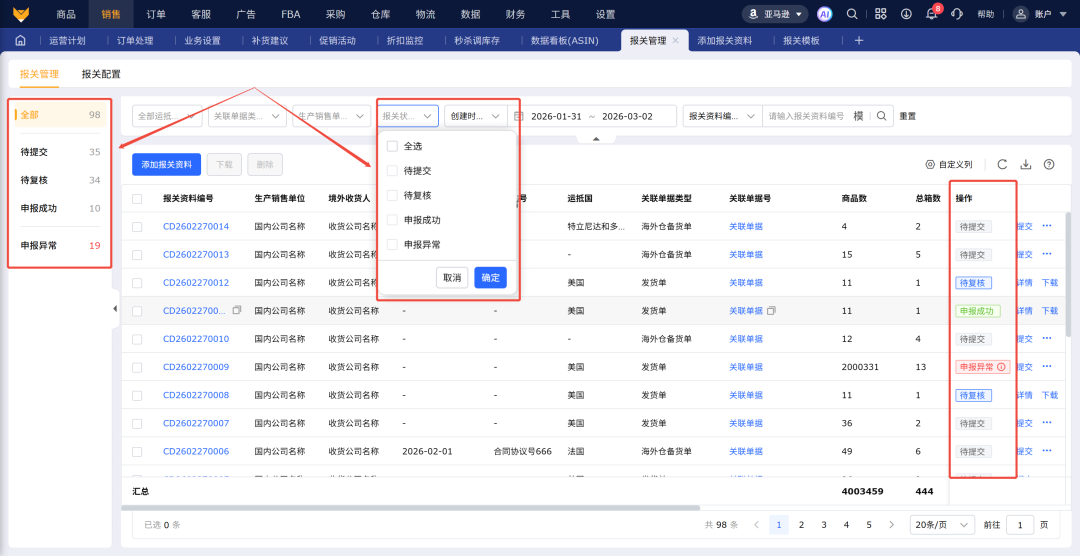Viewport: 1080px width, 556px height.
Task: Click the copy icon next to 关联单据 in fourth row
Action: pos(771,311)
